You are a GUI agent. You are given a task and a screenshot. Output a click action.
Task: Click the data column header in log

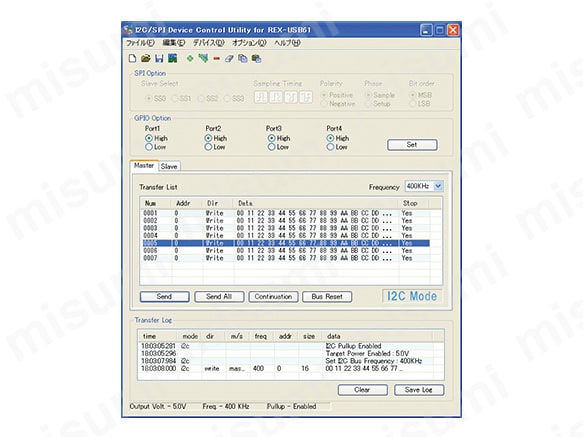point(377,336)
